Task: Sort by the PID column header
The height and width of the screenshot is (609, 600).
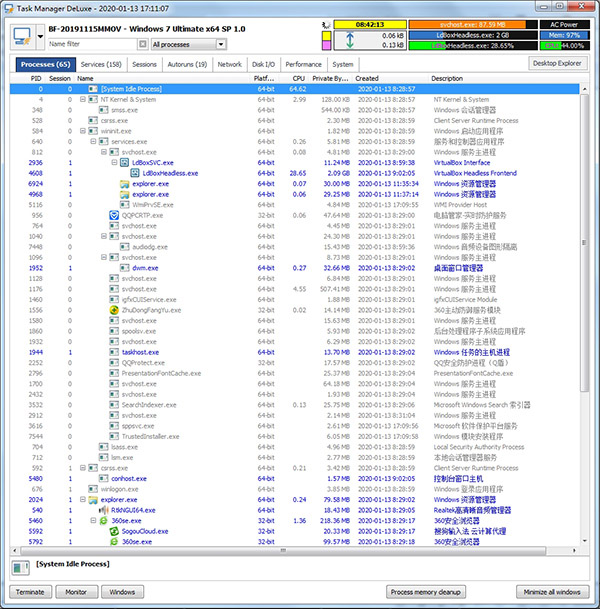Action: pos(36,78)
